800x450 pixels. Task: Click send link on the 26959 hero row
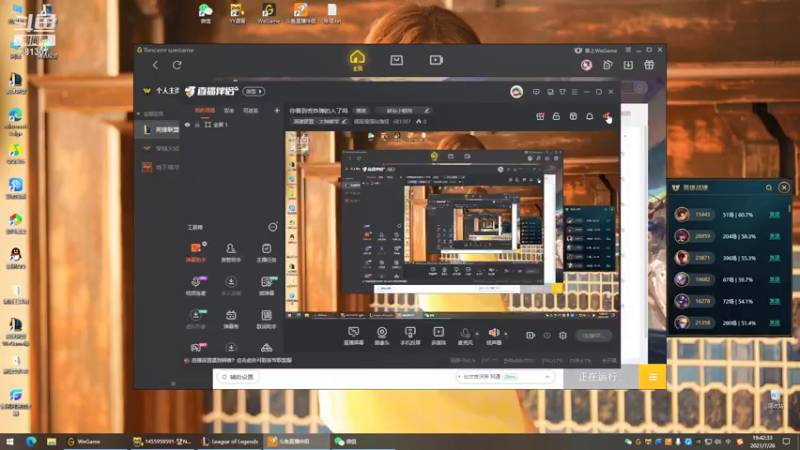pos(774,236)
